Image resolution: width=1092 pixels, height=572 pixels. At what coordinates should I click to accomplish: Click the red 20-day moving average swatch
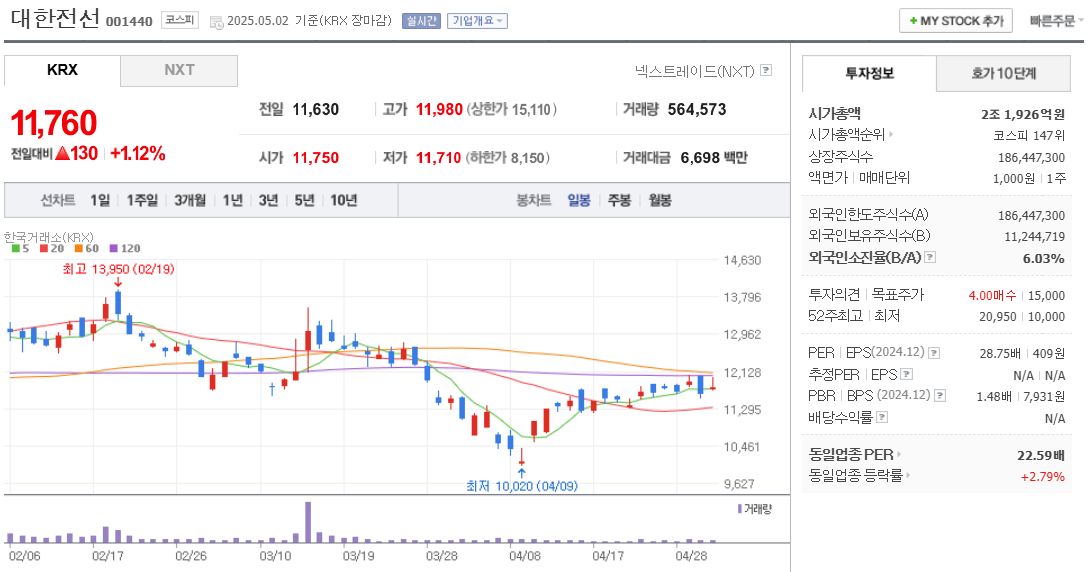tap(44, 248)
